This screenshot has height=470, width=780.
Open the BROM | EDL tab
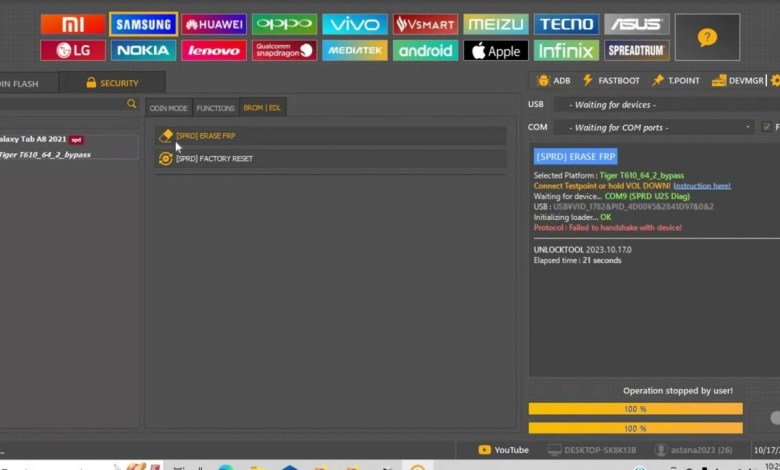(x=262, y=107)
